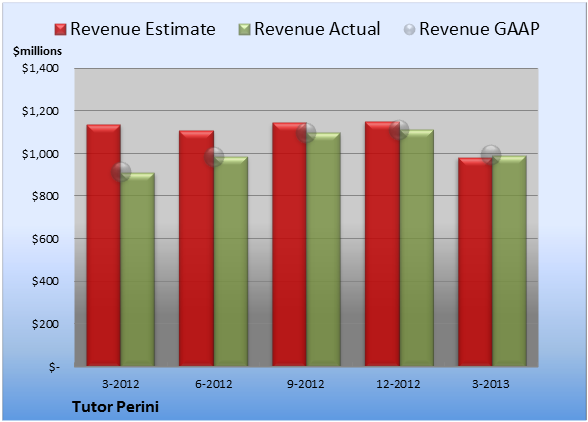This screenshot has height=422, width=588.
Task: Select the red estimate bar for 12-2012
Action: [382, 244]
